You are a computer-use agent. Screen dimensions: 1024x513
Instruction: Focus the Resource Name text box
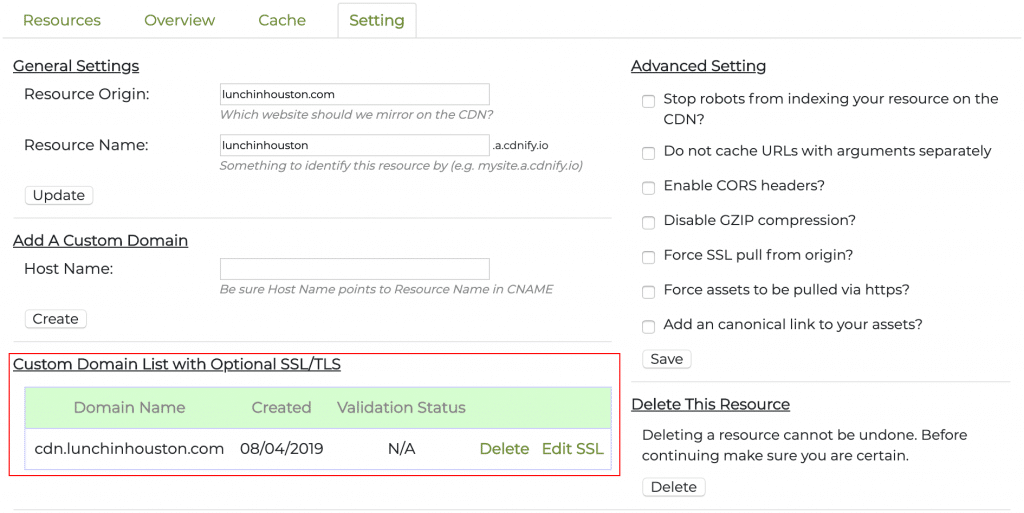354,145
